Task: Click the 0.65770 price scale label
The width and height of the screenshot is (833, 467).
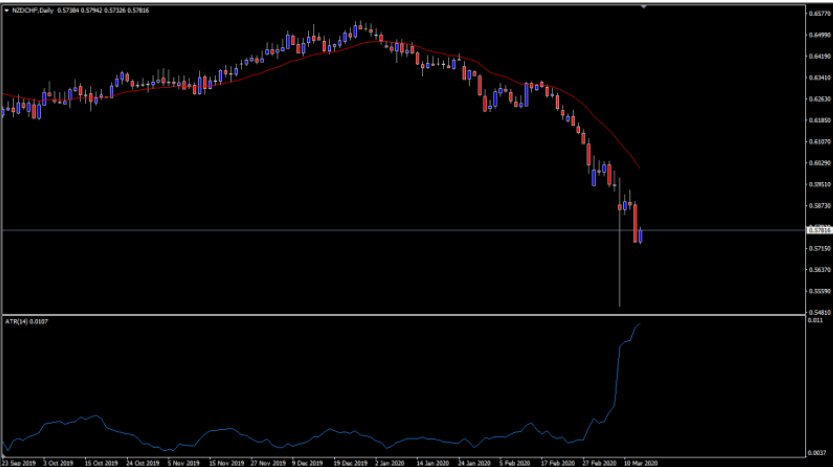Action: pos(817,14)
